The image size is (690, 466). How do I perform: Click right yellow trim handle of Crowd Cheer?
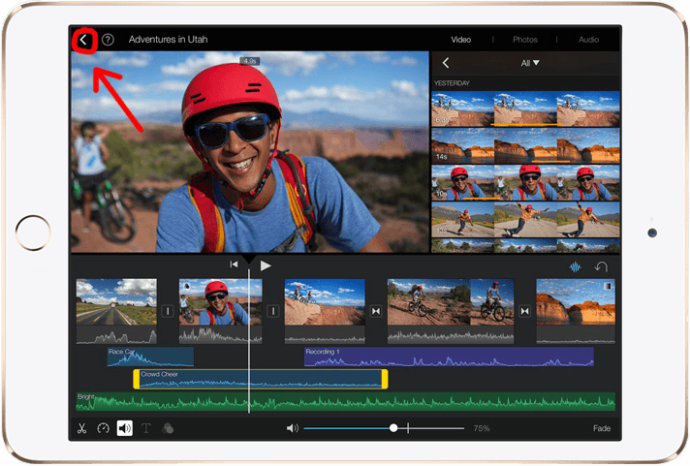pos(385,379)
